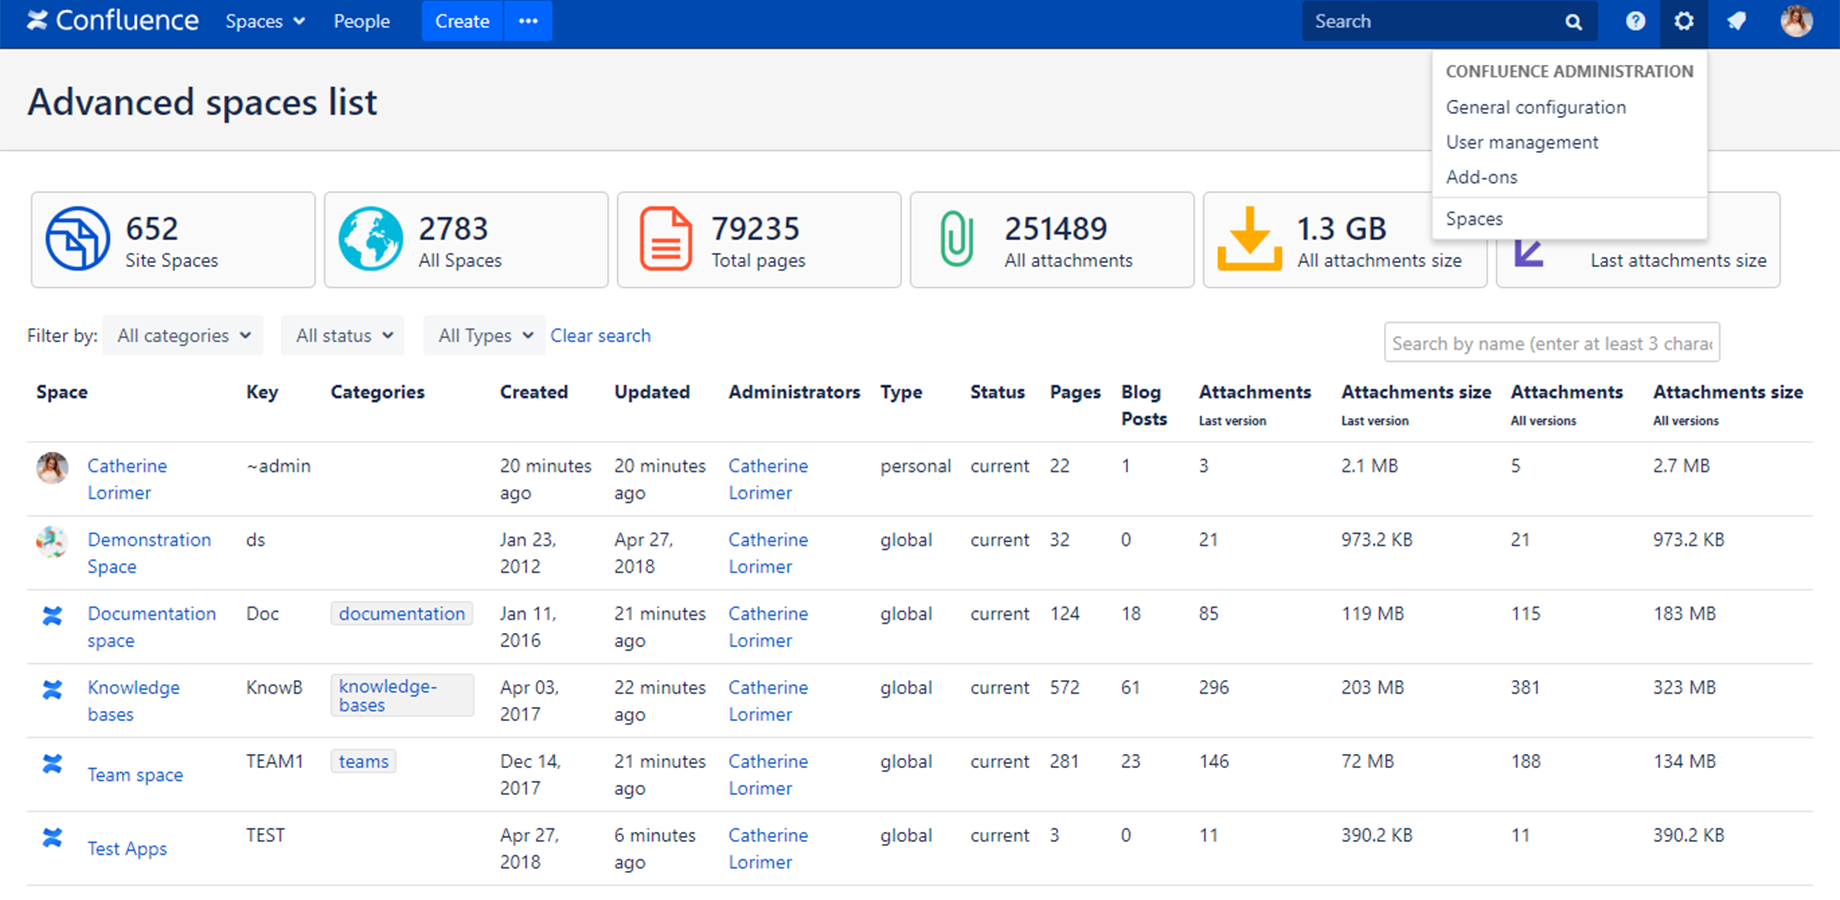This screenshot has width=1840, height=900.
Task: Click the Site Spaces icon
Action: tap(77, 239)
